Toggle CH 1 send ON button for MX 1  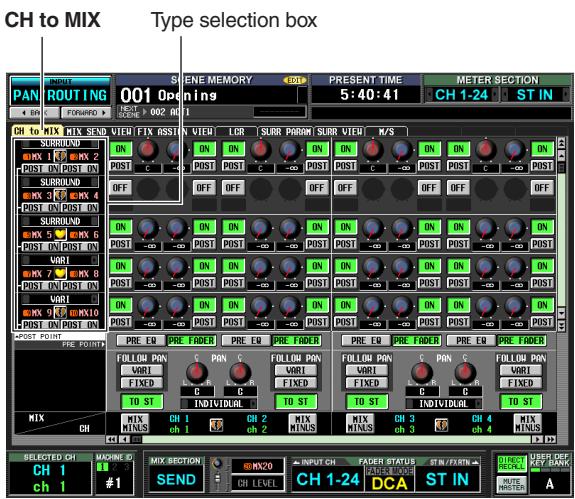pos(121,149)
